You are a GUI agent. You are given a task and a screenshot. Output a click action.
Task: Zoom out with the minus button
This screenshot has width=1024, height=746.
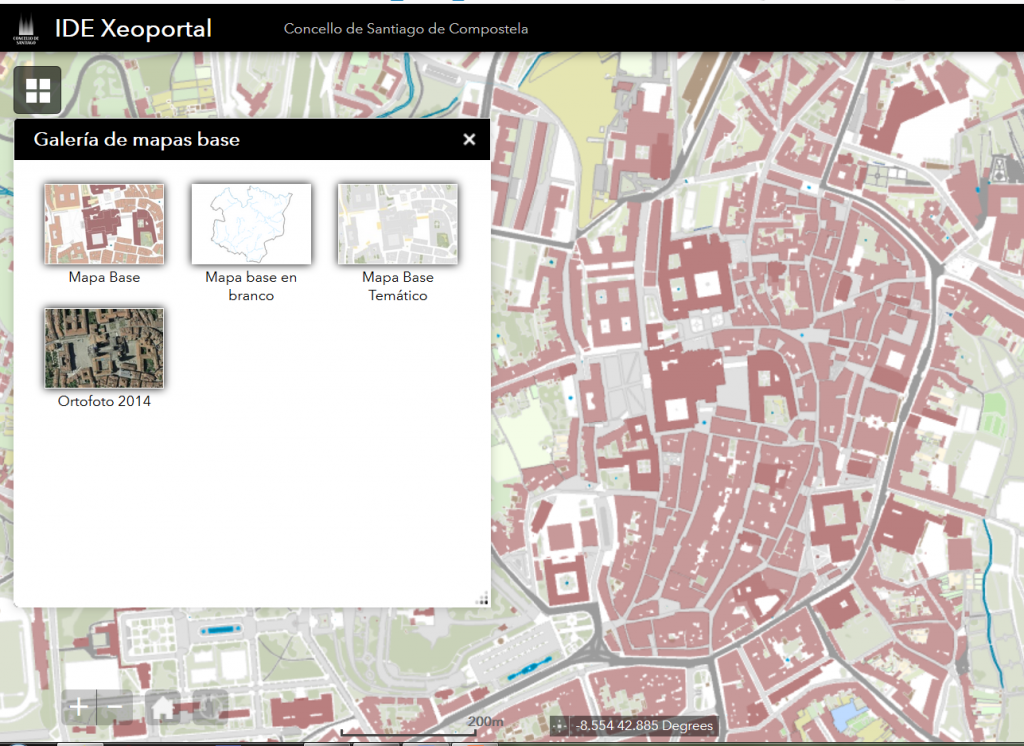point(114,707)
